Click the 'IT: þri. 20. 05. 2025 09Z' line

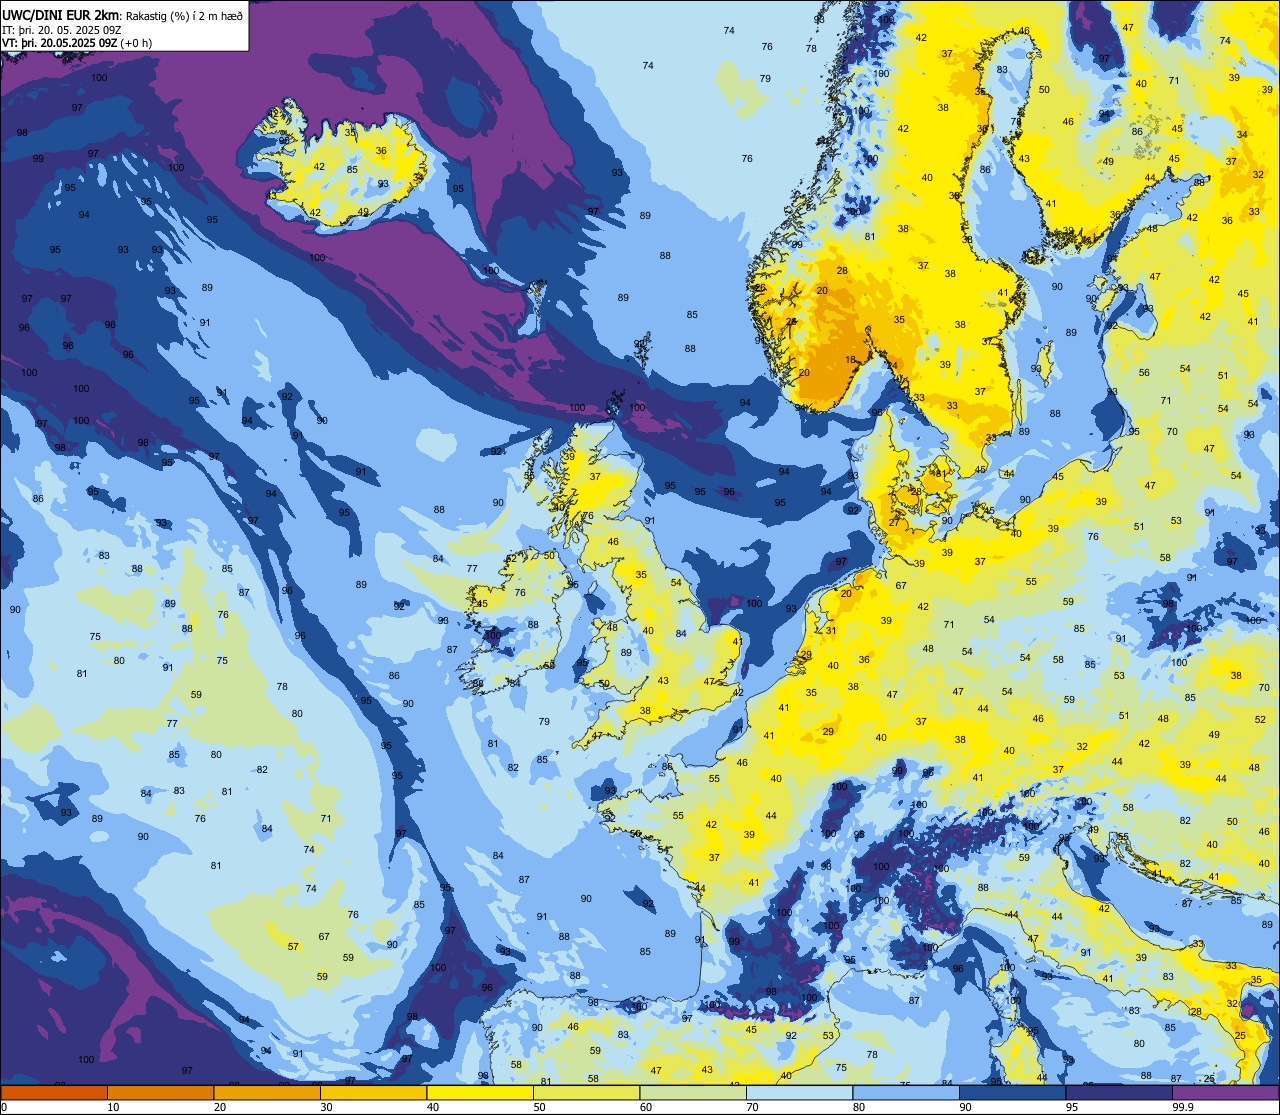point(62,30)
